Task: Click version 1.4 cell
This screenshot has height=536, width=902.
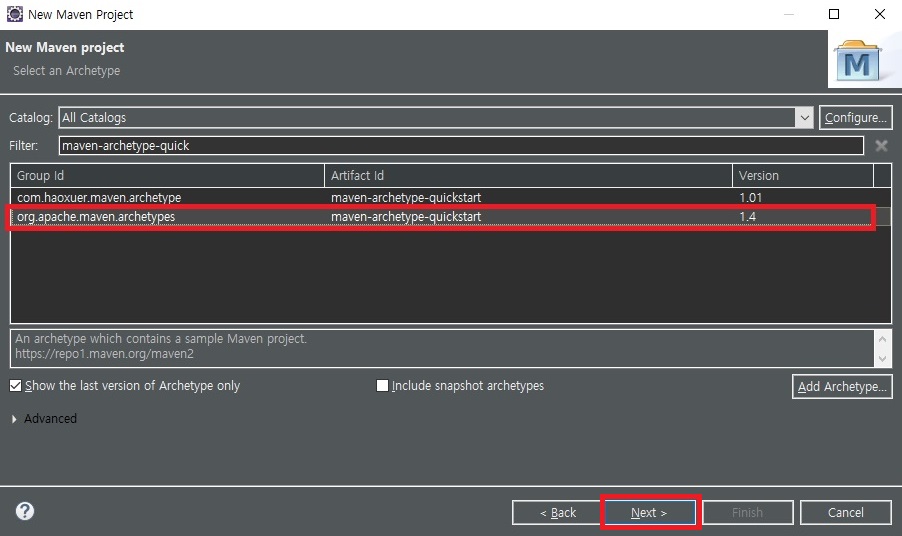Action: point(747,217)
